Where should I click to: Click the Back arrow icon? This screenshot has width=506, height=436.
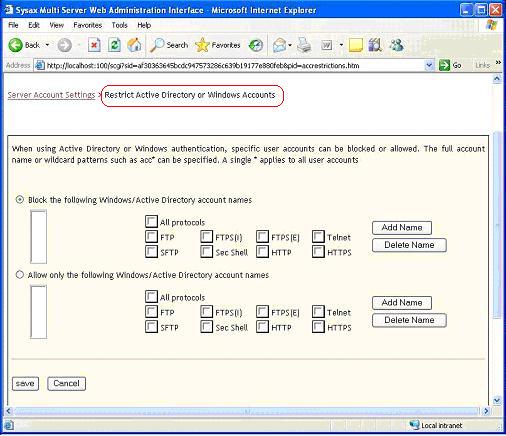15,45
